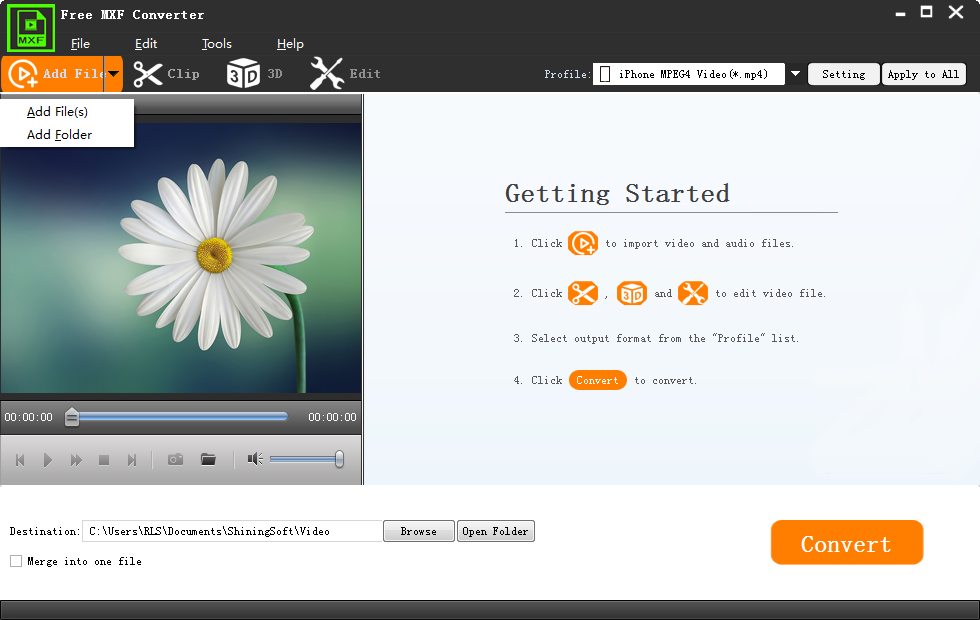Choose Add File(s) menu entry
980x620 pixels.
coord(58,112)
